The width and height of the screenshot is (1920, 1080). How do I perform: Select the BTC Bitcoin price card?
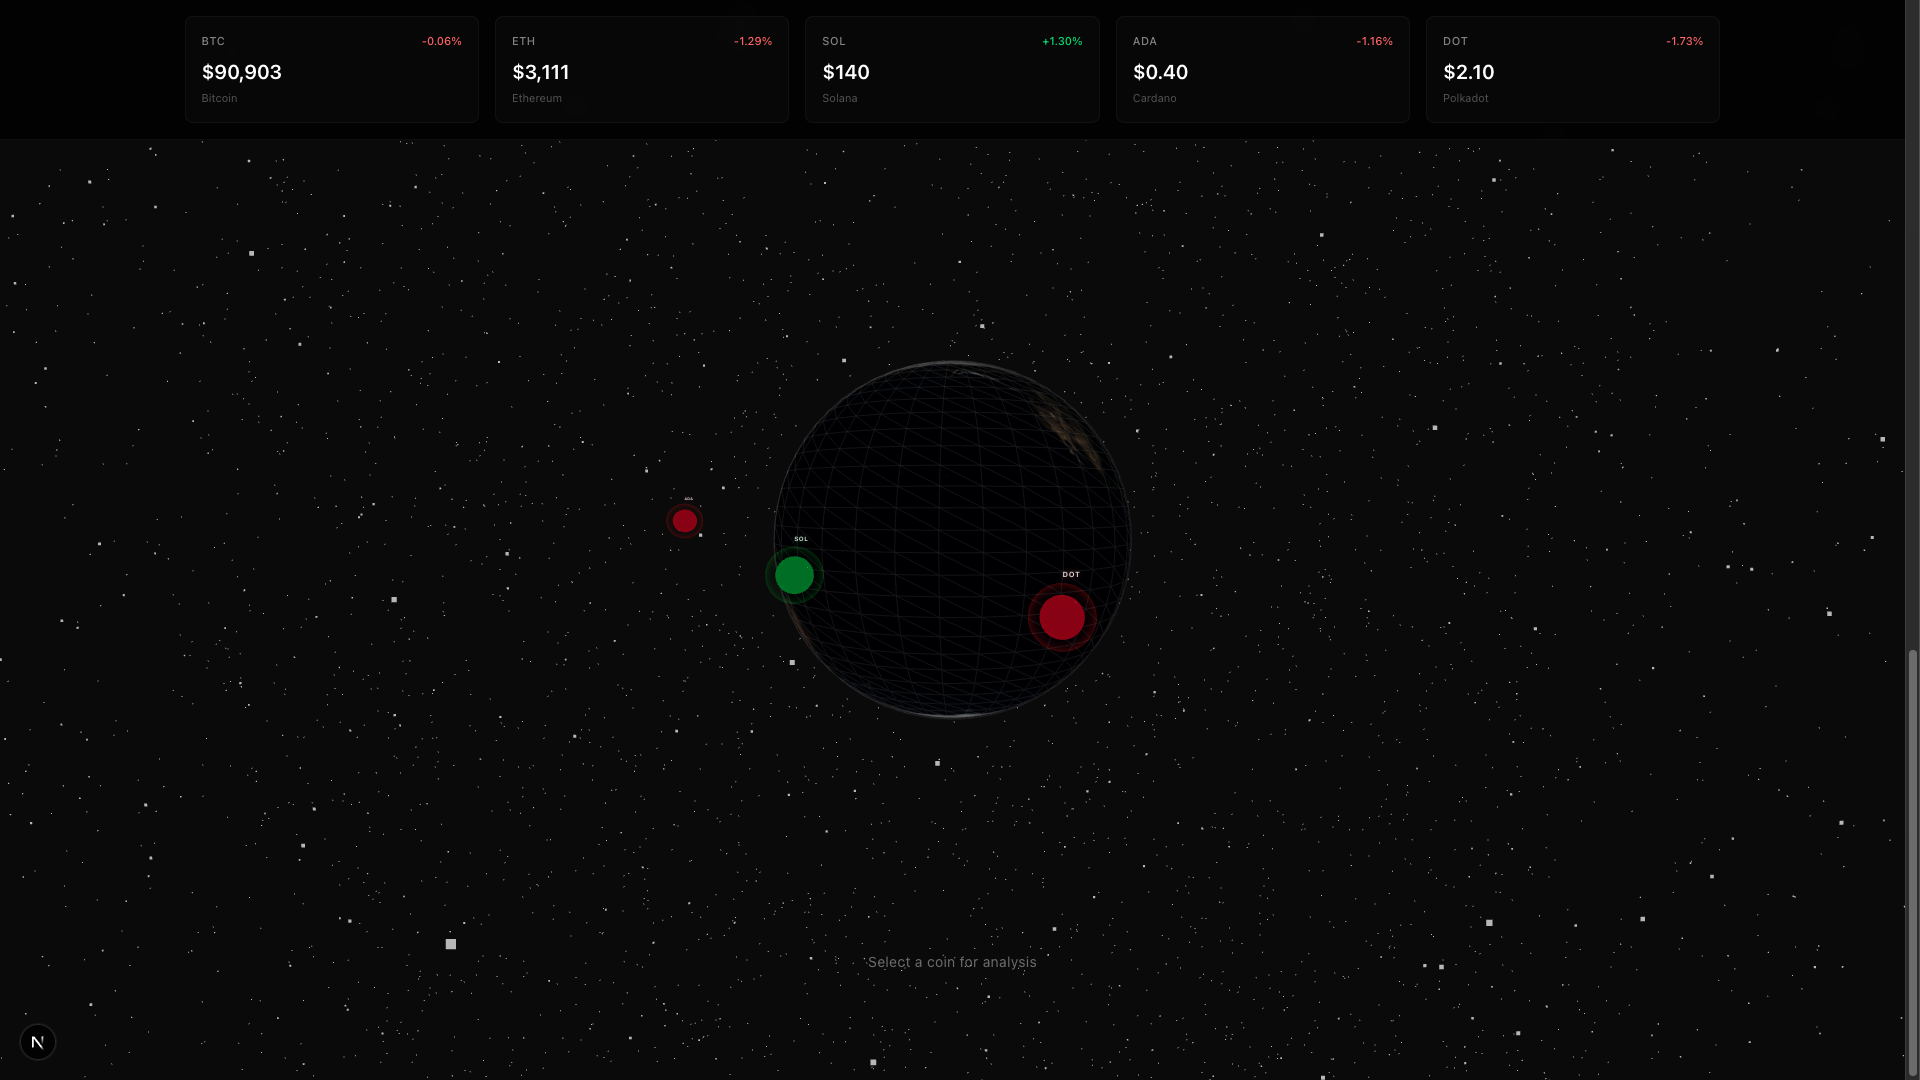pos(331,69)
